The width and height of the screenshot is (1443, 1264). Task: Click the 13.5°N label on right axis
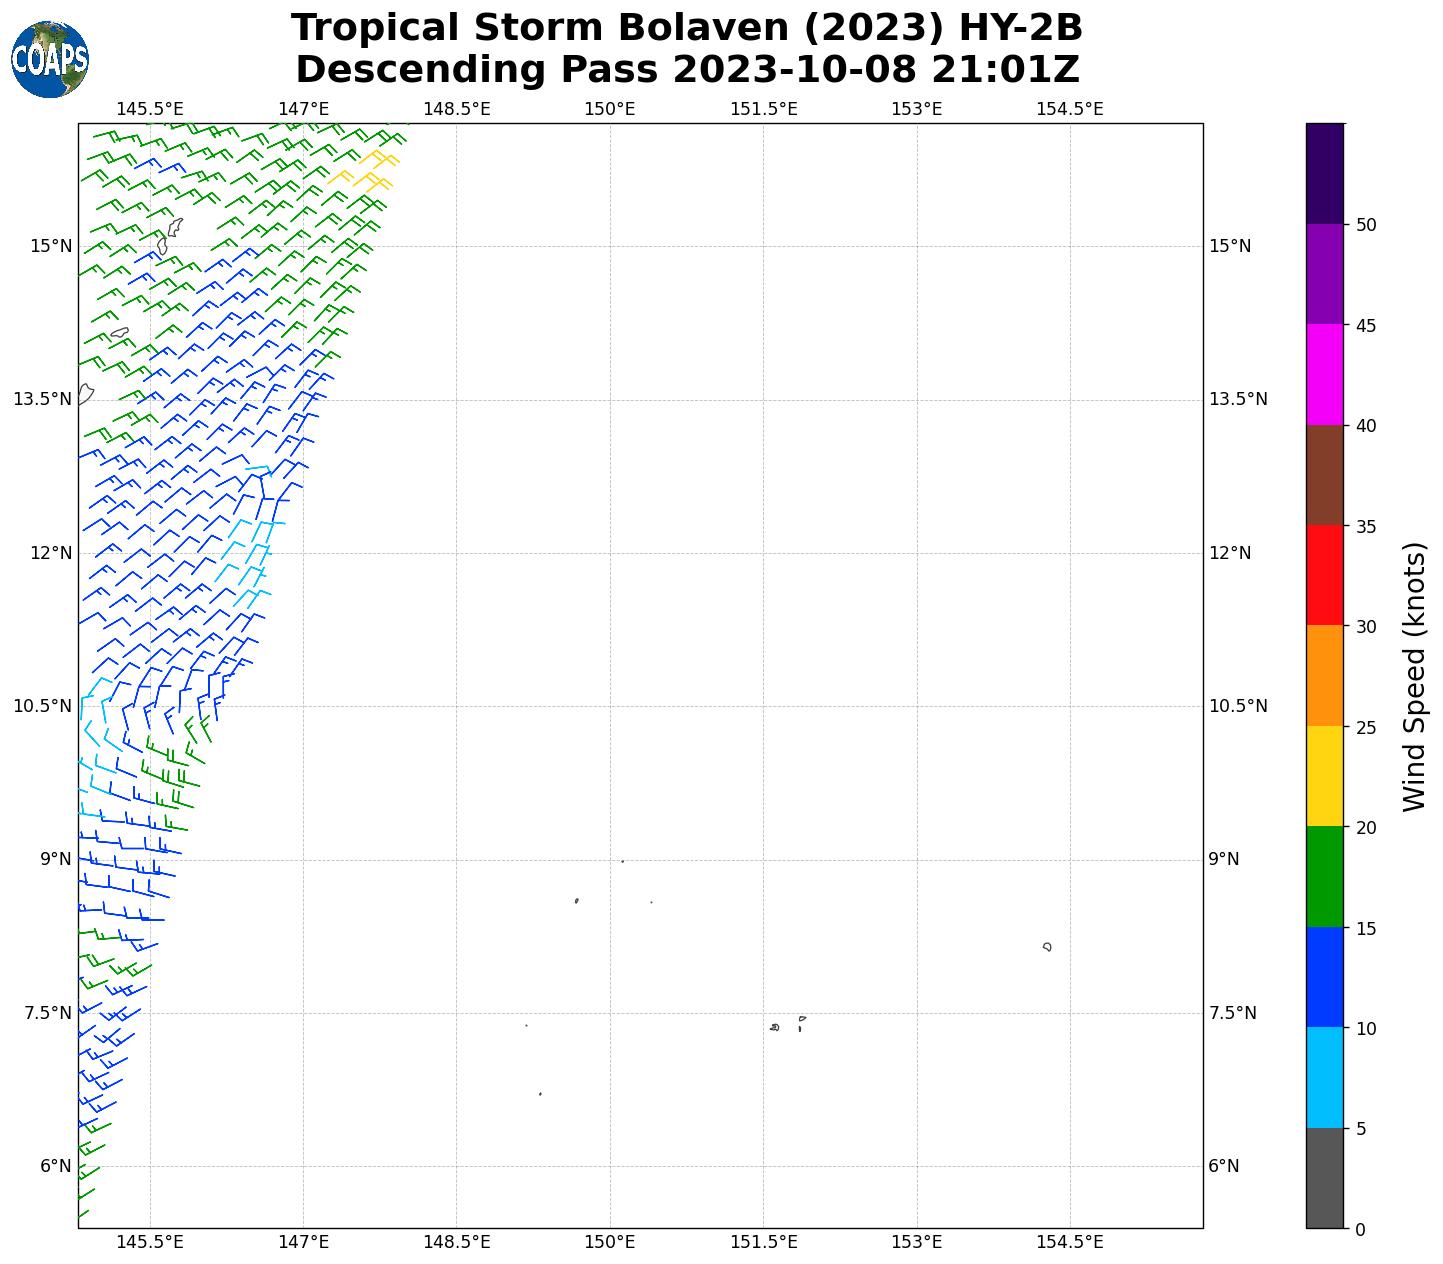(x=1238, y=400)
